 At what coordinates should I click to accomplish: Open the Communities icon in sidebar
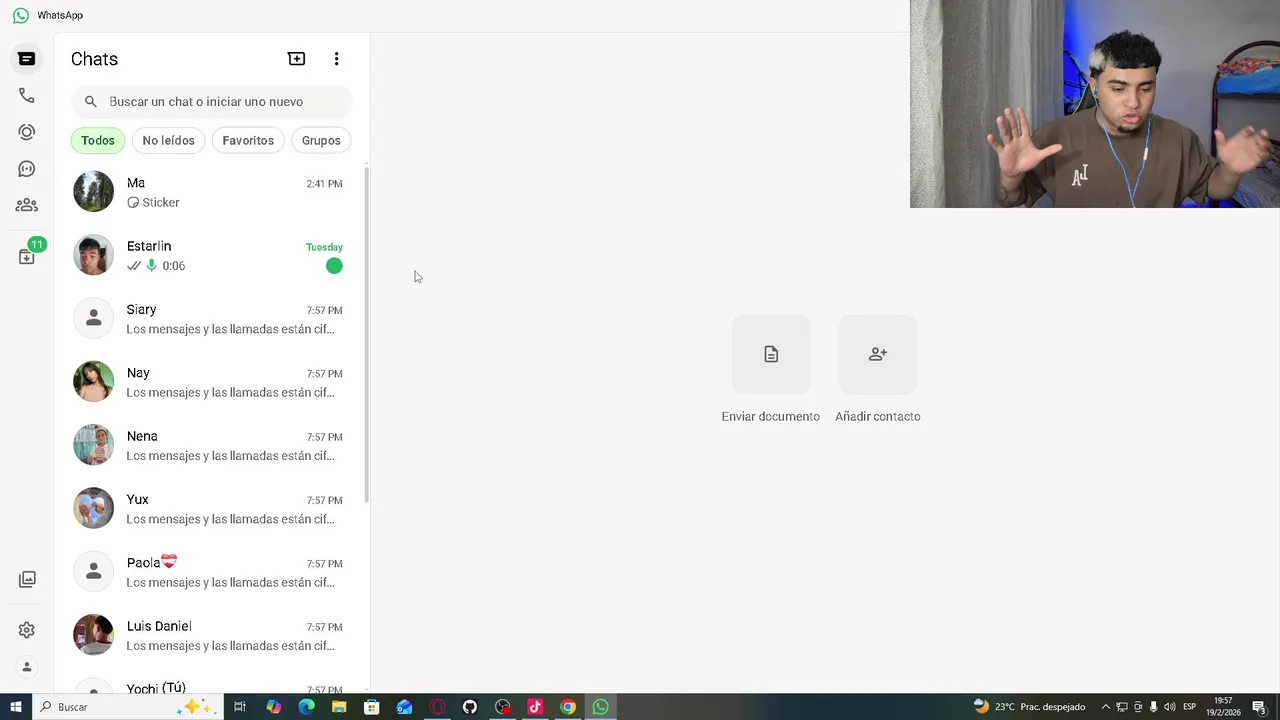pyautogui.click(x=27, y=205)
